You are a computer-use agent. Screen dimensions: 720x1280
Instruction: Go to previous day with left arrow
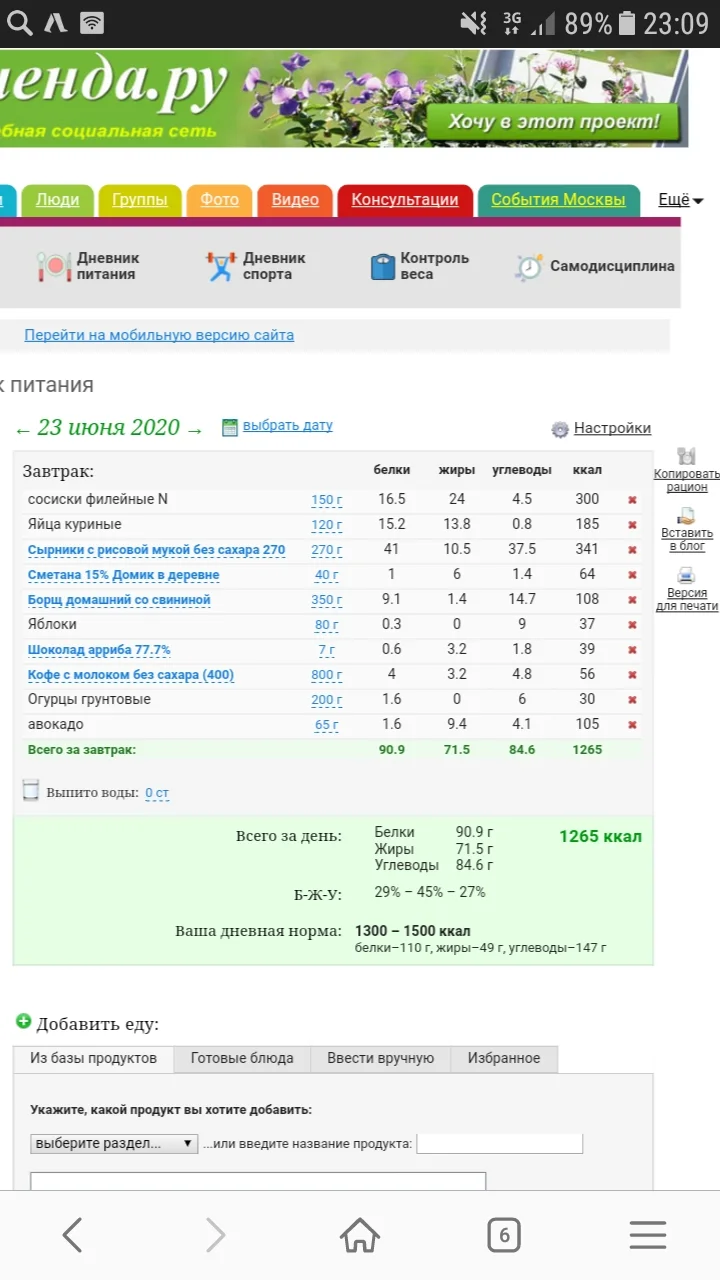tap(23, 430)
